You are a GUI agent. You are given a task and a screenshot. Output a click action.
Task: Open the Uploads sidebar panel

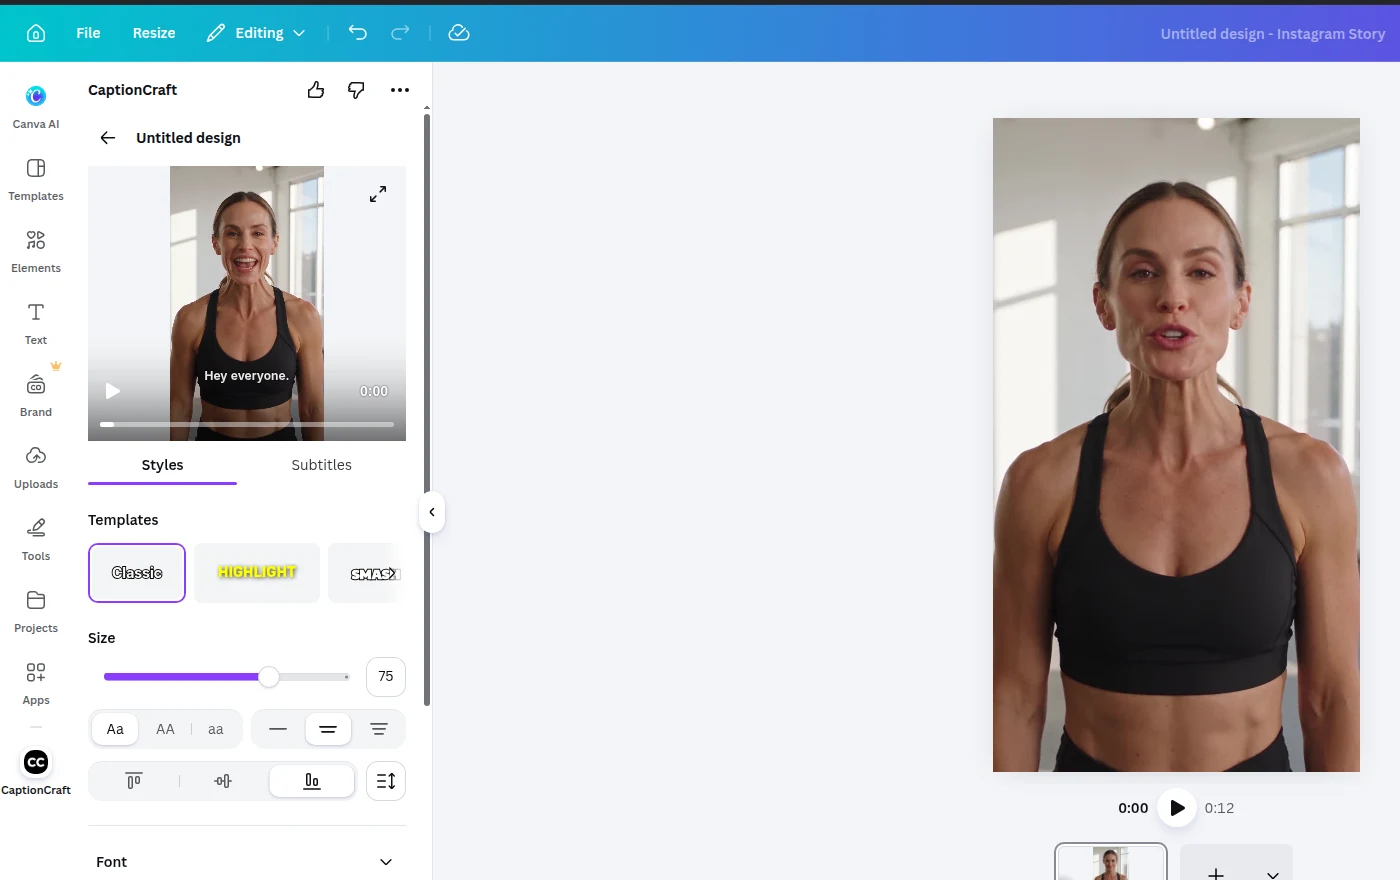point(36,467)
